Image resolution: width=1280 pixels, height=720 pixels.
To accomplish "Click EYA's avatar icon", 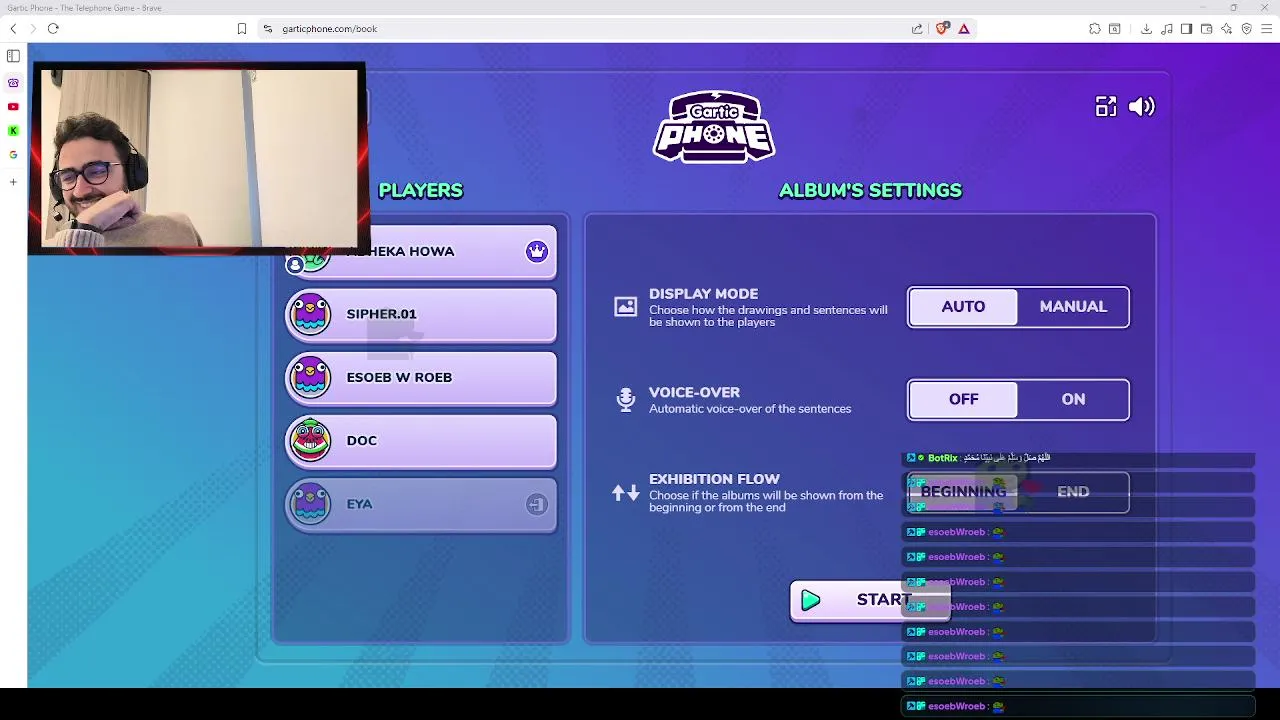I will coord(310,504).
